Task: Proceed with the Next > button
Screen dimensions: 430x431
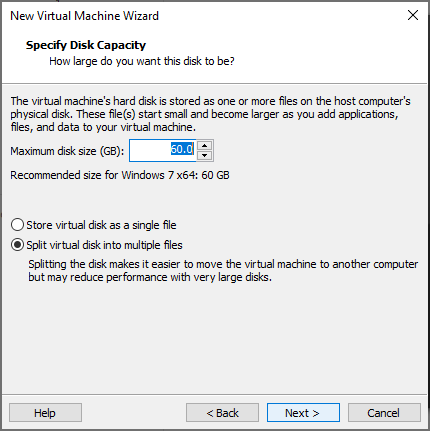Action: (303, 413)
